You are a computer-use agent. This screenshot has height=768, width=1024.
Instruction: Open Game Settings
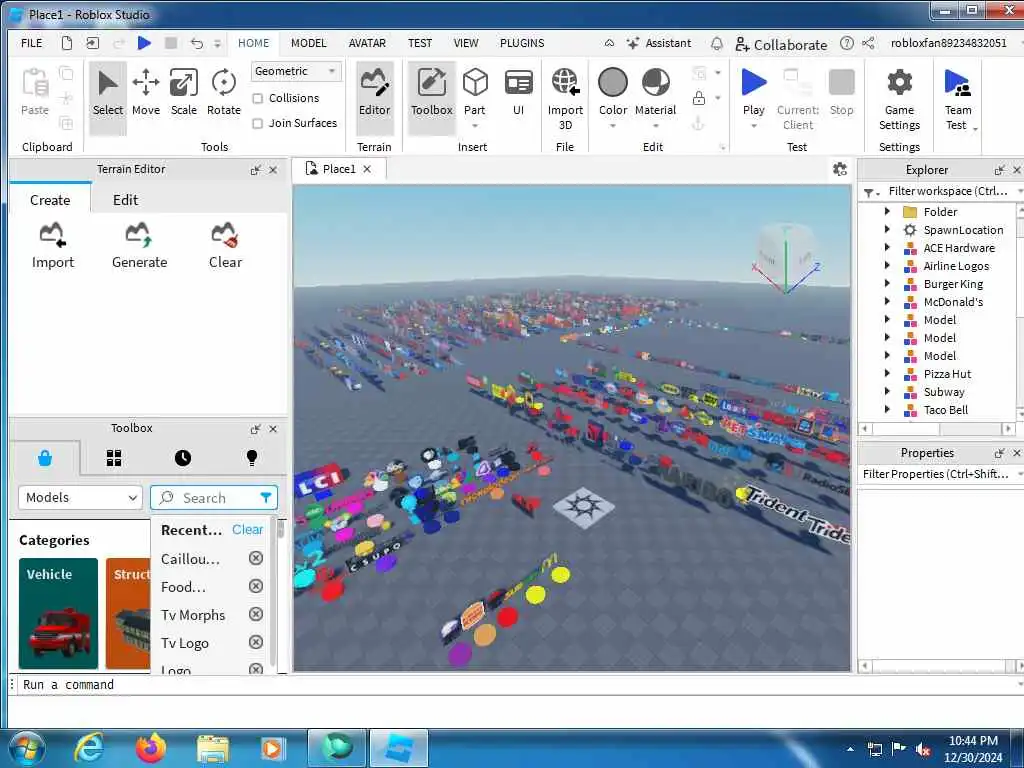click(899, 99)
